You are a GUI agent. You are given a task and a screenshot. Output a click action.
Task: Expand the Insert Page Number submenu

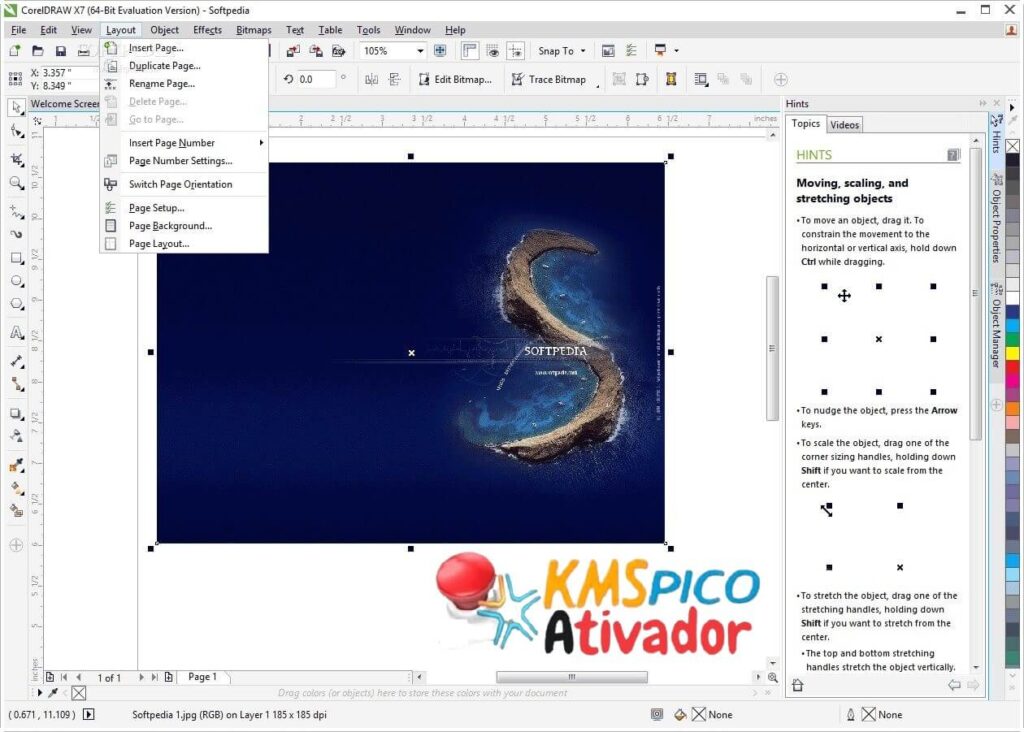(261, 142)
